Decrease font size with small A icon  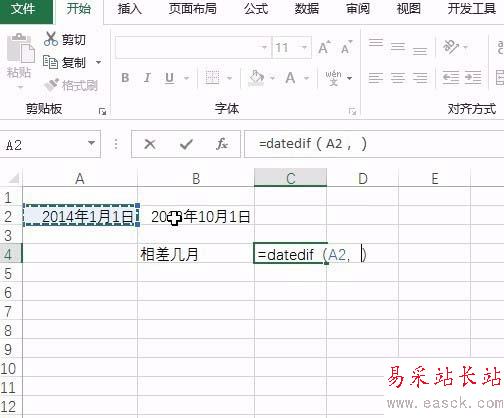[x=347, y=48]
